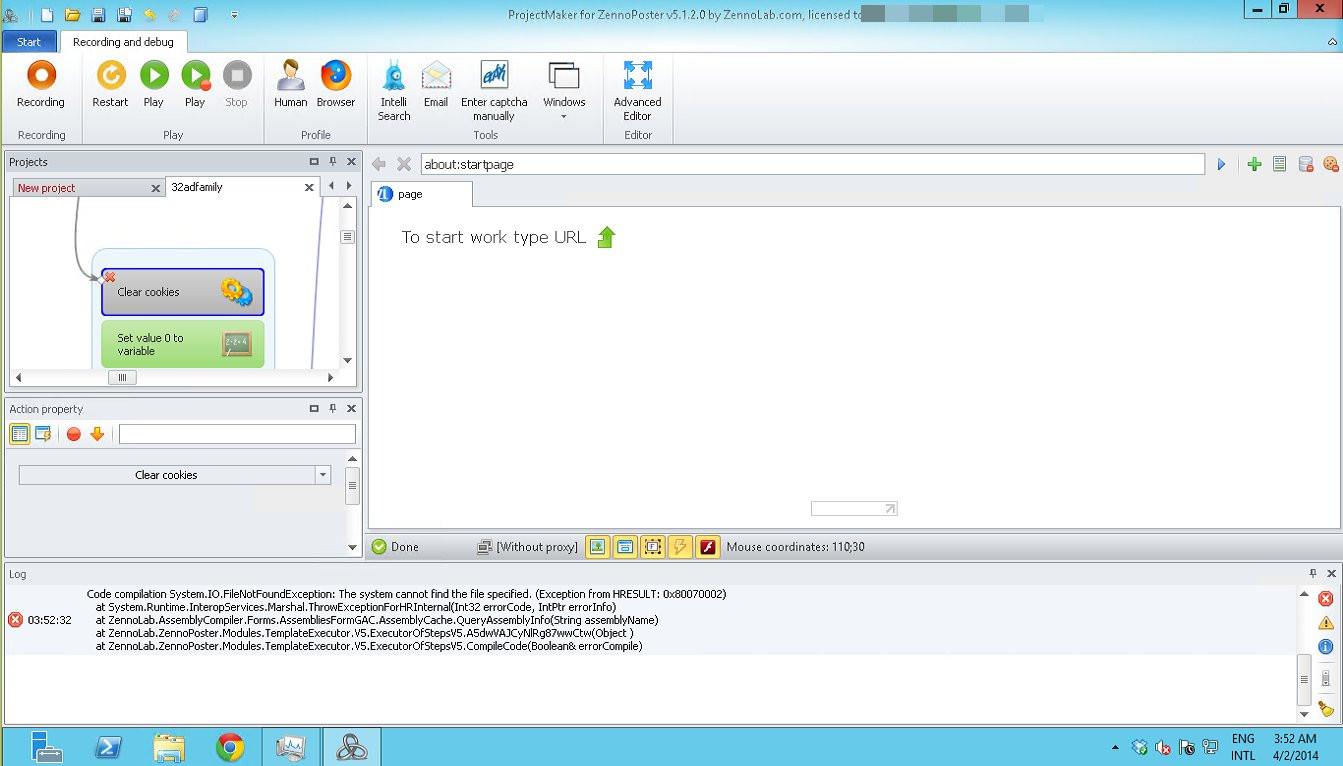The width and height of the screenshot is (1343, 766).
Task: Run the project with the plain green Play
Action: point(153,84)
